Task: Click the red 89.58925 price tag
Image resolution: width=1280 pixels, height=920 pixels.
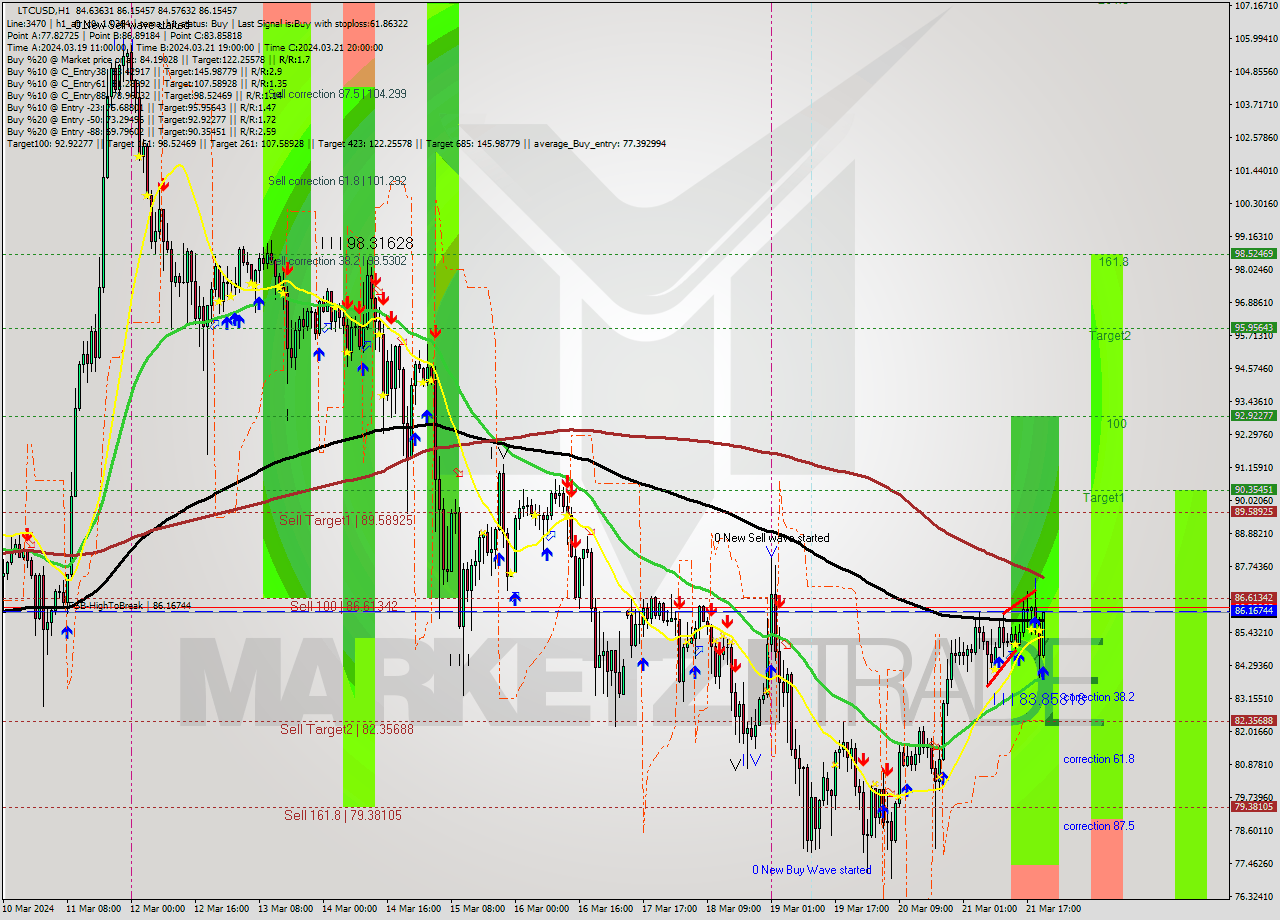Action: (1254, 511)
